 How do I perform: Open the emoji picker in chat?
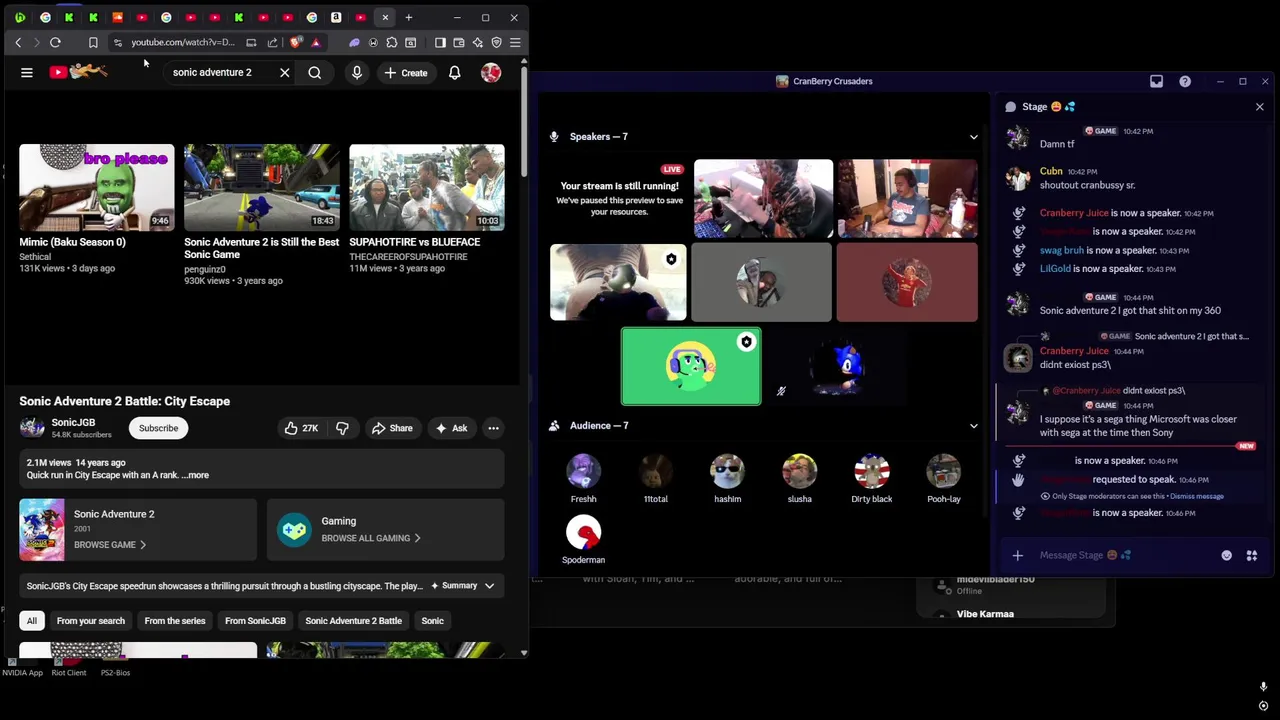click(1226, 555)
